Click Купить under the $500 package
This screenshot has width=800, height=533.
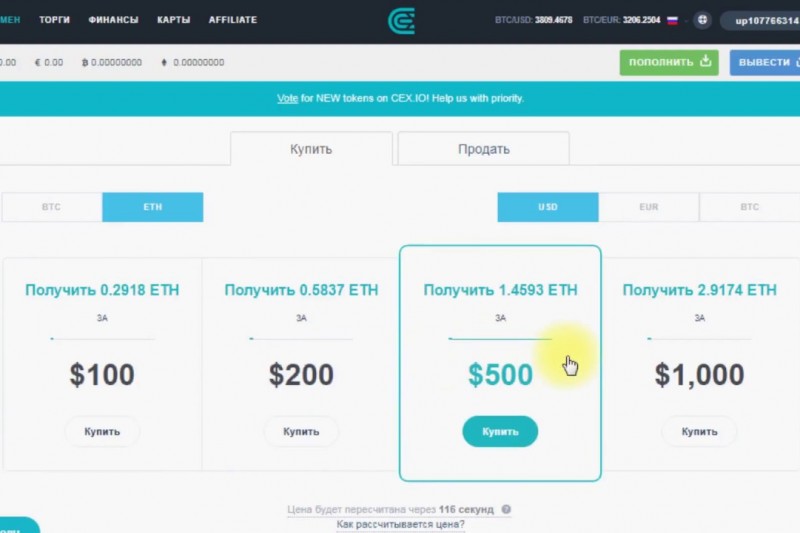click(500, 432)
